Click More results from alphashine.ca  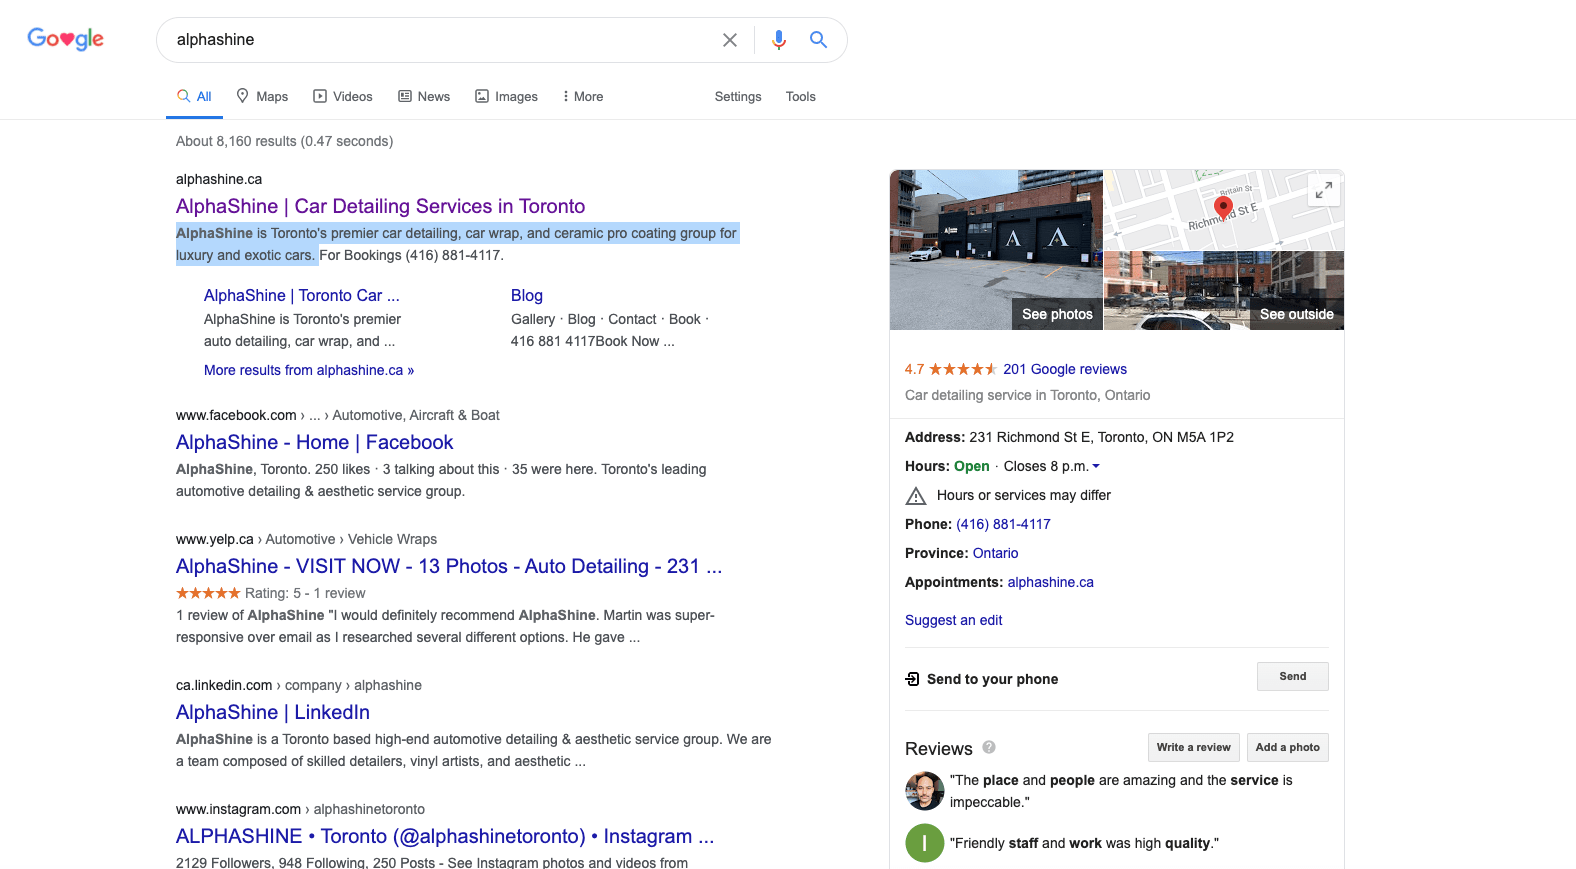pyautogui.click(x=309, y=370)
